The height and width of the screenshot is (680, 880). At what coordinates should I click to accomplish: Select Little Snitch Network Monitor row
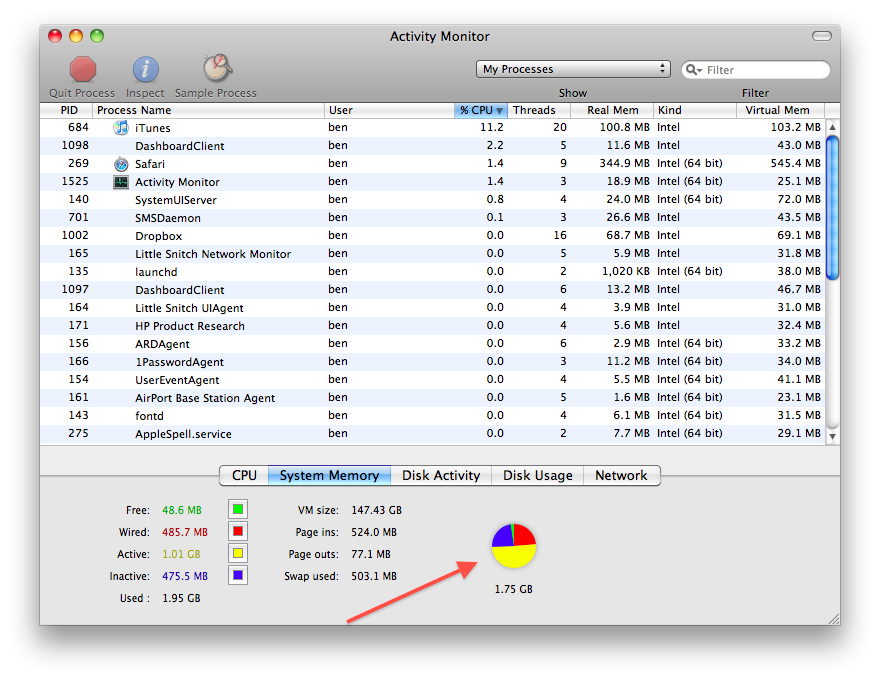(x=433, y=254)
